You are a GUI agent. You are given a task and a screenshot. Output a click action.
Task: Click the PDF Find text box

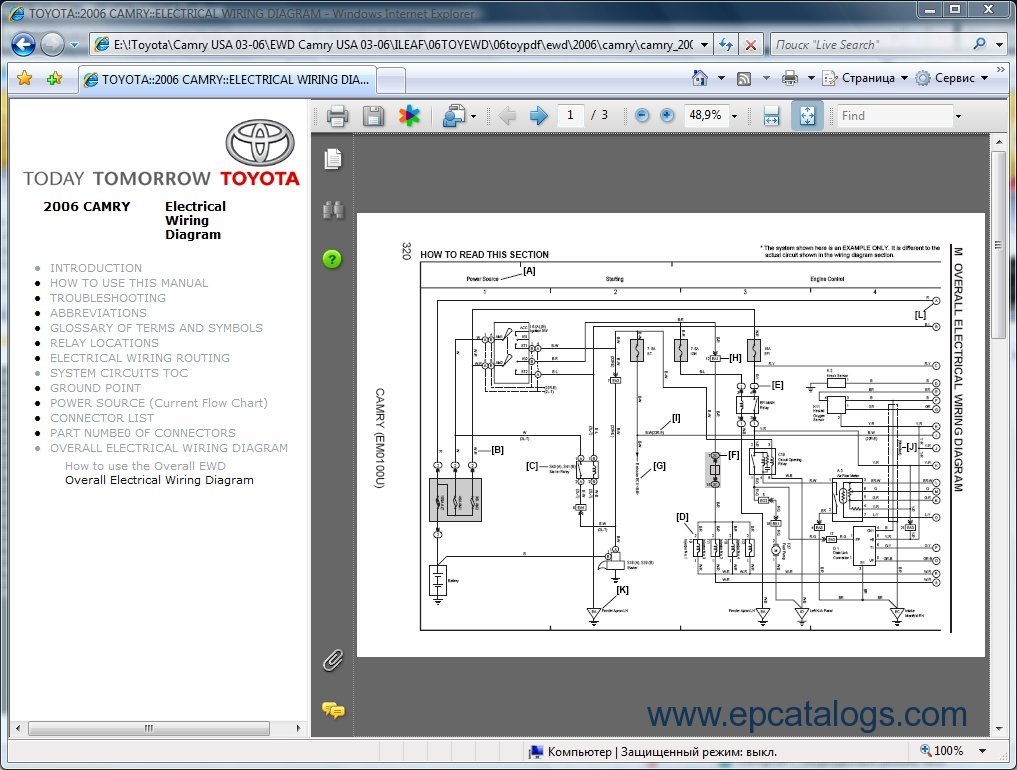point(895,115)
